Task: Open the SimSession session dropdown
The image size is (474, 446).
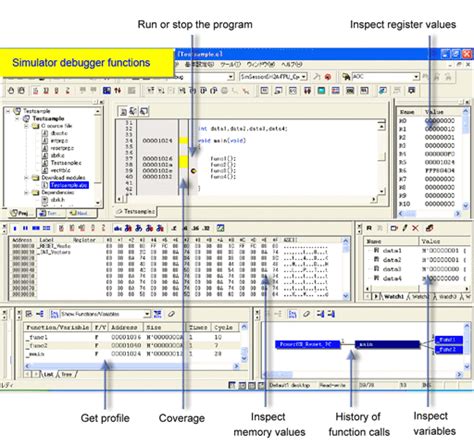Action: click(x=304, y=77)
